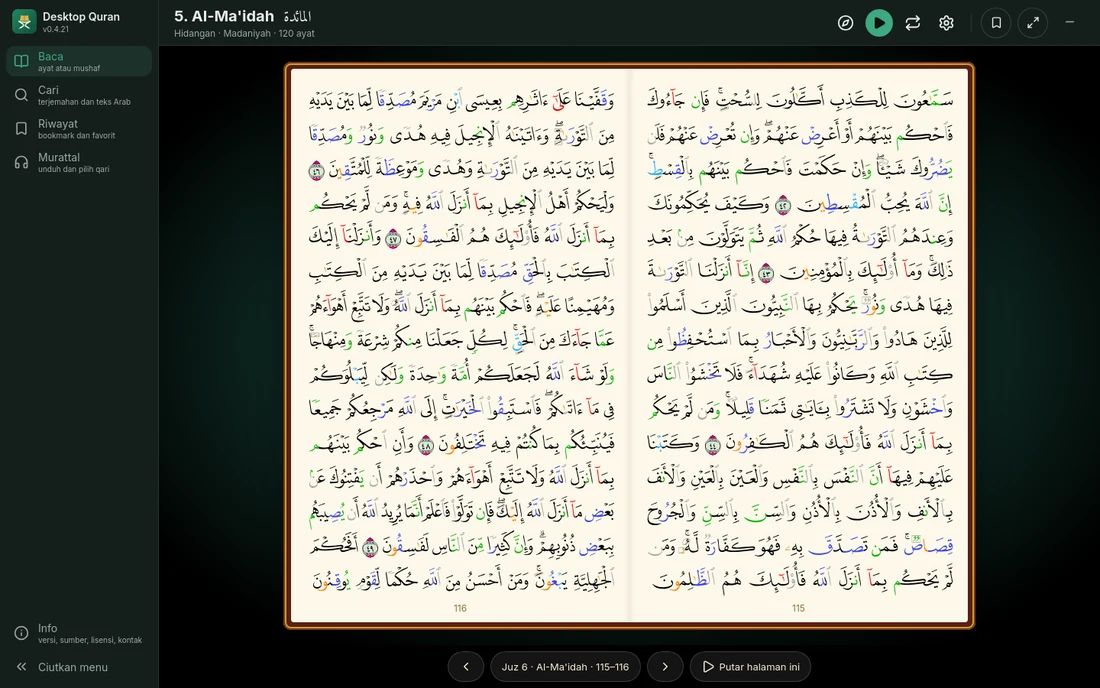Screen dimensions: 1100x688
Task: Click the version label v0.4.21
Action: click(55, 29)
